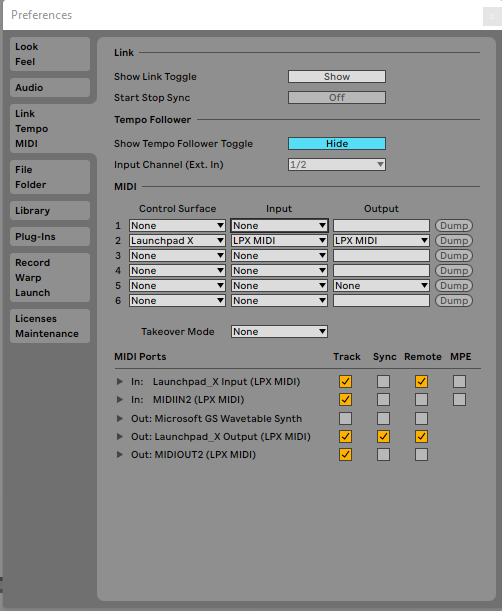The width and height of the screenshot is (502, 611).
Task: Open Control Surface dropdown in row 4
Action: point(177,270)
